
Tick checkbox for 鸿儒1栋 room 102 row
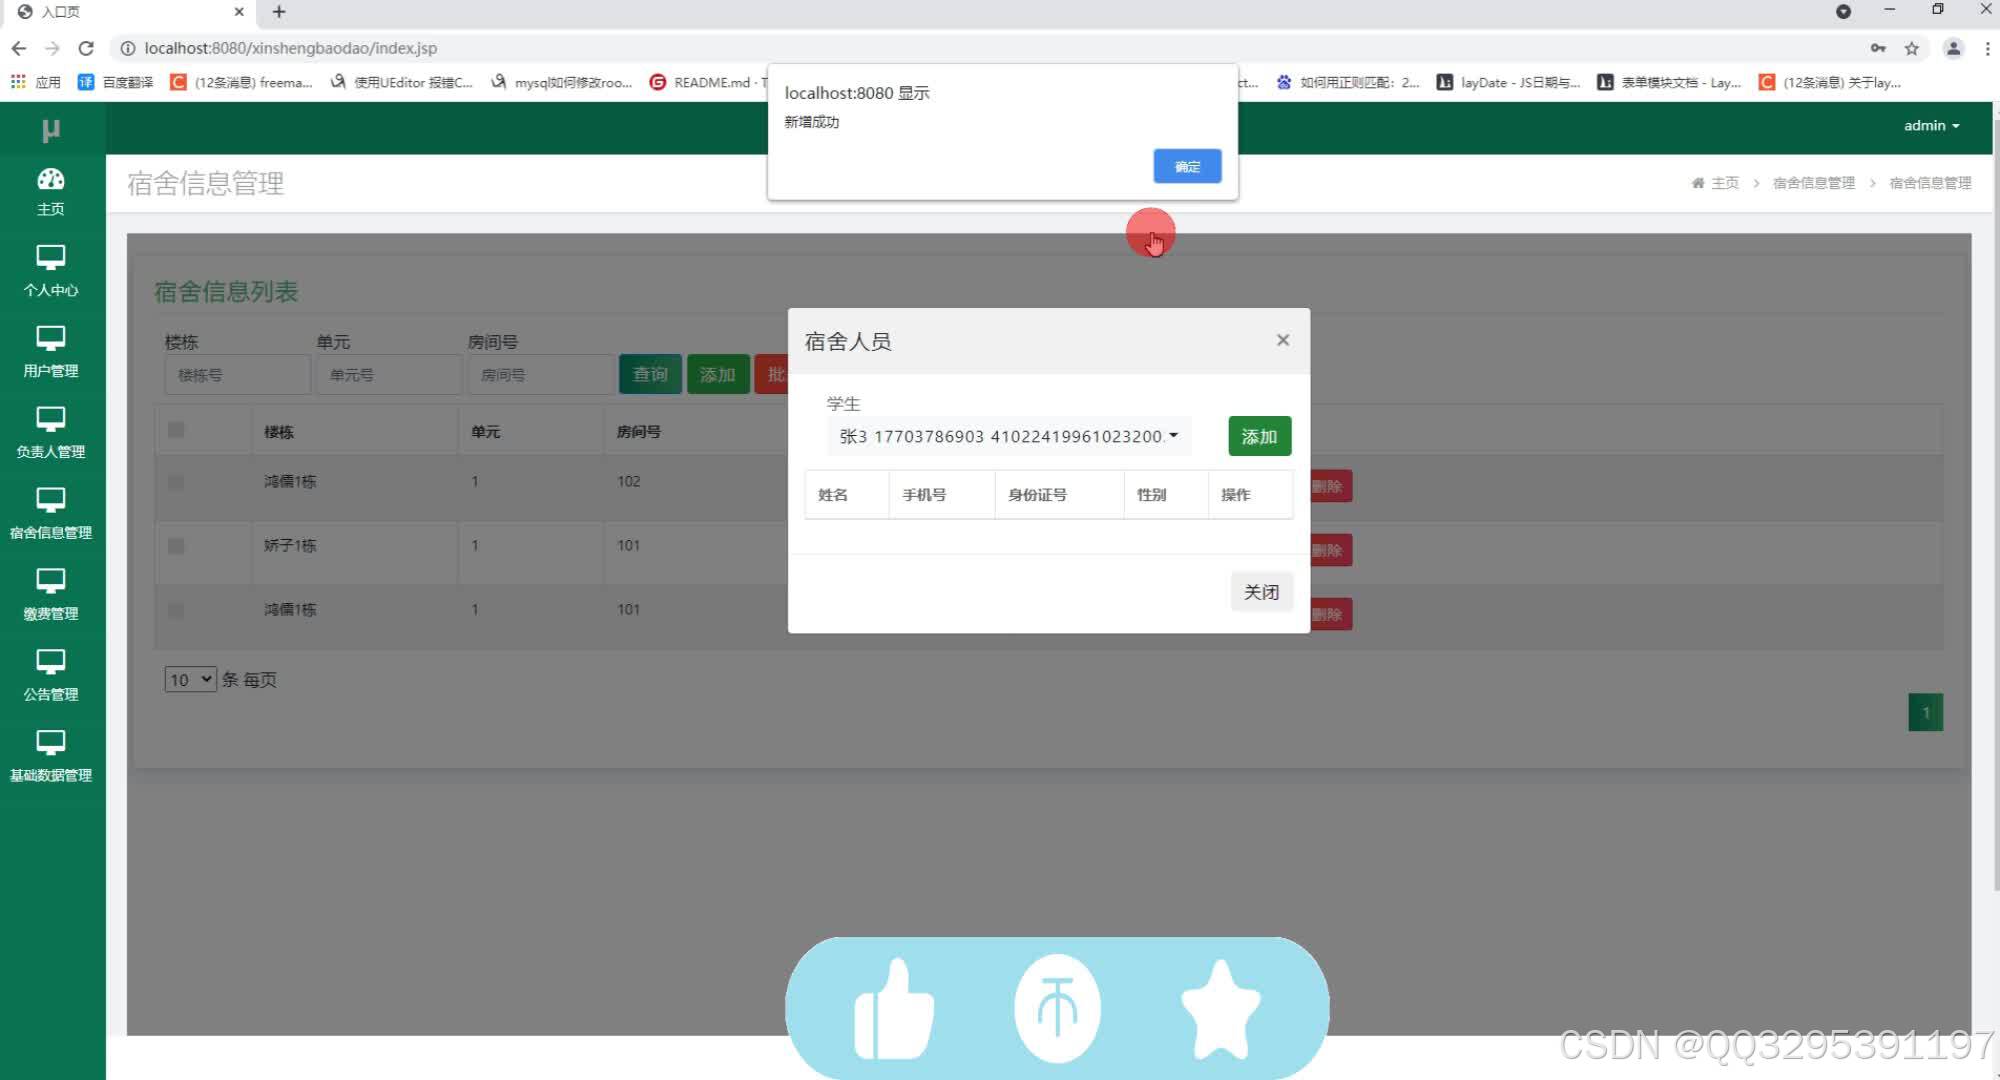click(x=176, y=482)
